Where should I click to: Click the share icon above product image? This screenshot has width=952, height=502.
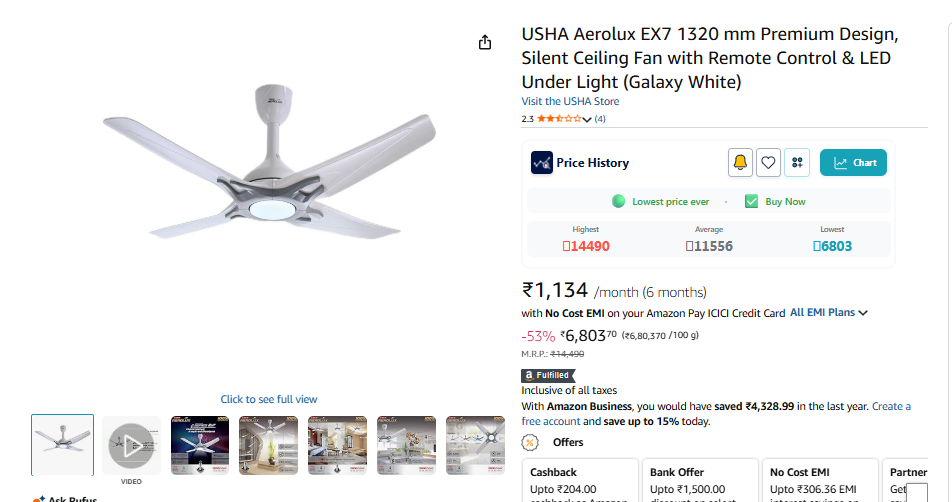pyautogui.click(x=484, y=42)
